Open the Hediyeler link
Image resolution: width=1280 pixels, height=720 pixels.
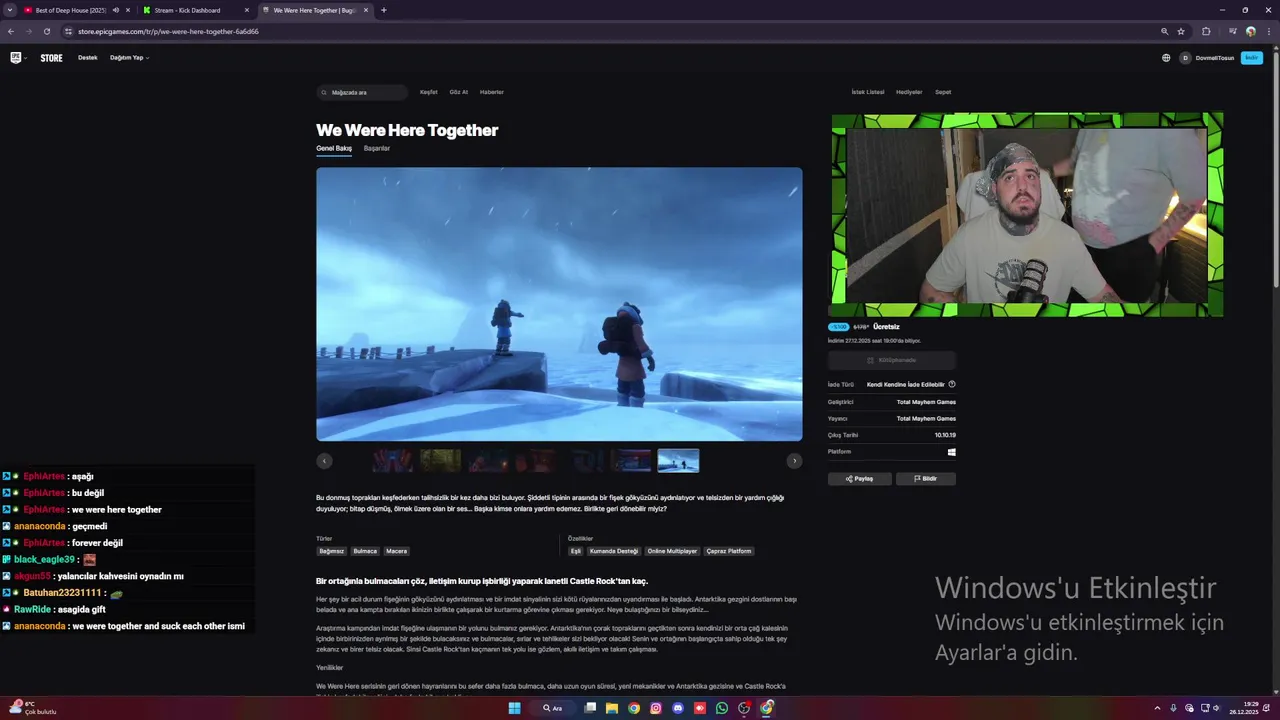click(909, 92)
